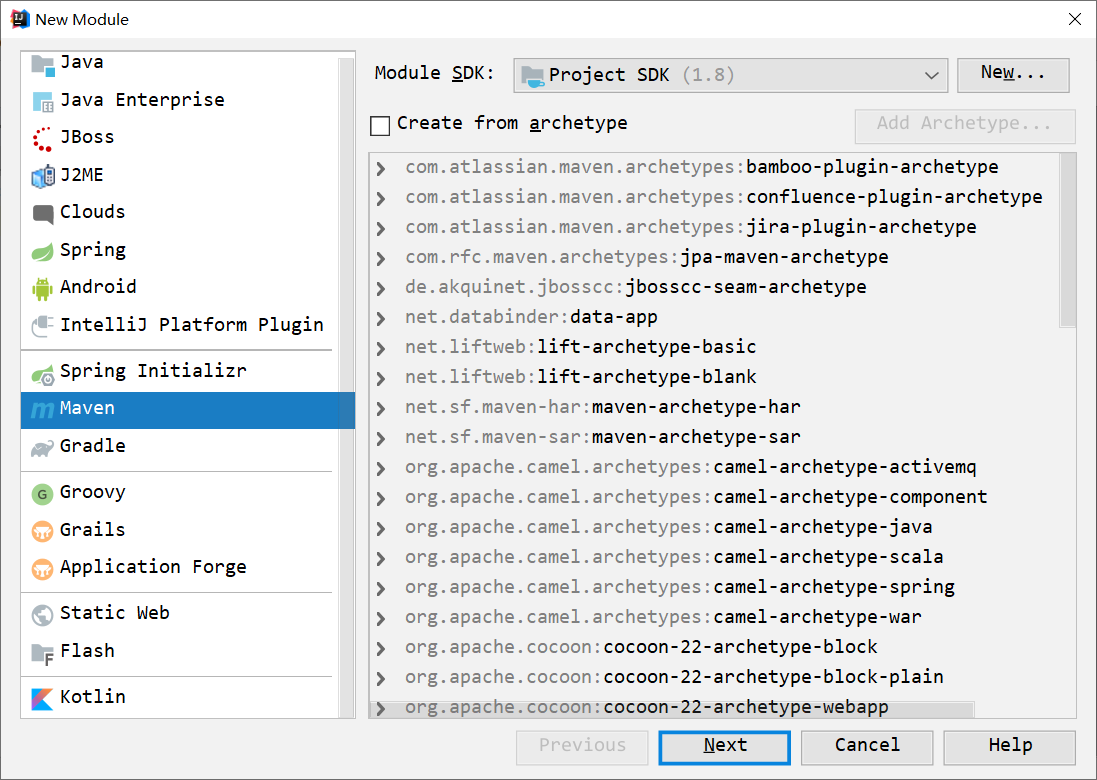1097x780 pixels.
Task: Open the Module SDK dropdown
Action: click(x=730, y=75)
